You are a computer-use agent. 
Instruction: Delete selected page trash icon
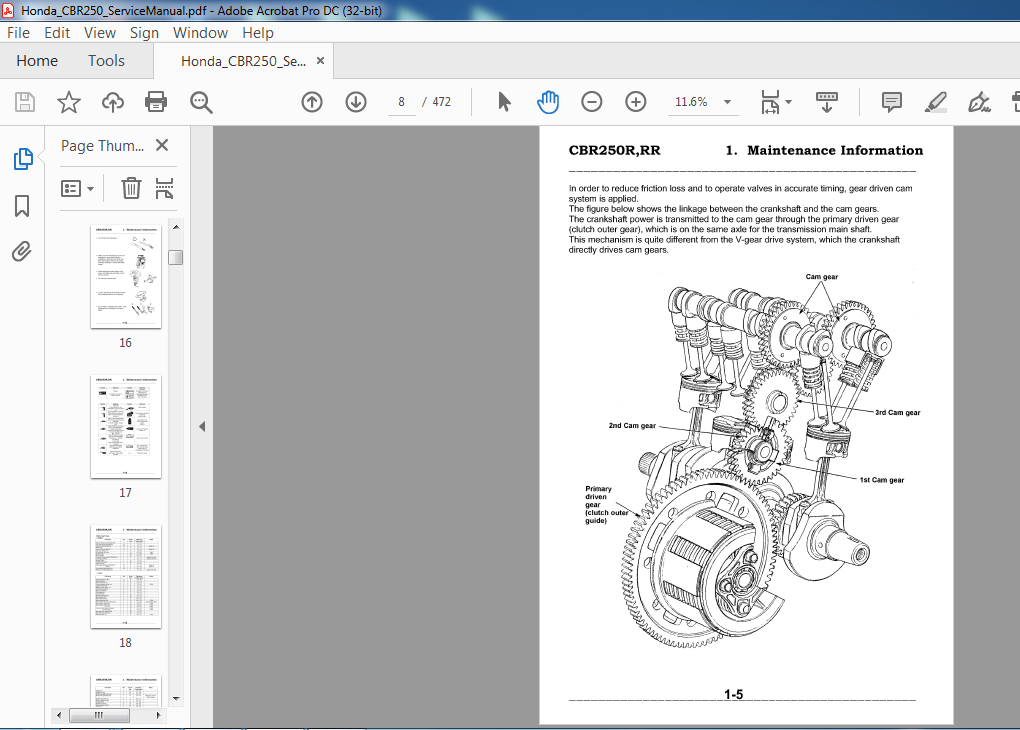pyautogui.click(x=131, y=188)
